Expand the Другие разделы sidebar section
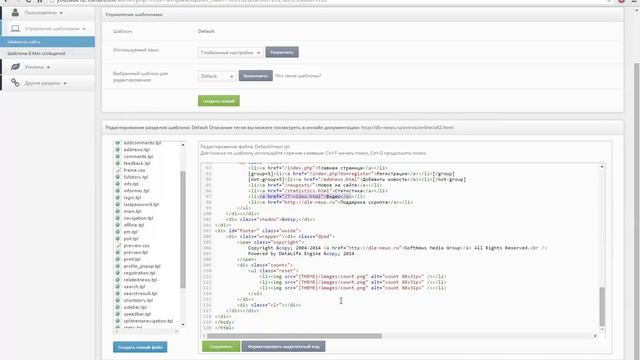This screenshot has width=640, height=360. pyautogui.click(x=48, y=83)
